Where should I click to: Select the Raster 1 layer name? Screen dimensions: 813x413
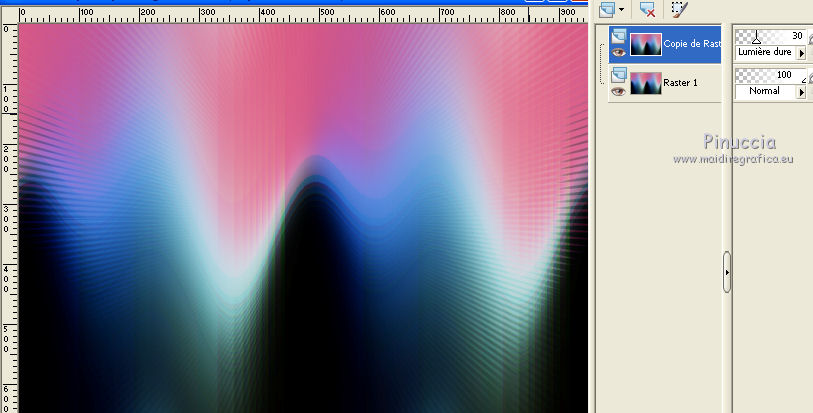click(680, 83)
